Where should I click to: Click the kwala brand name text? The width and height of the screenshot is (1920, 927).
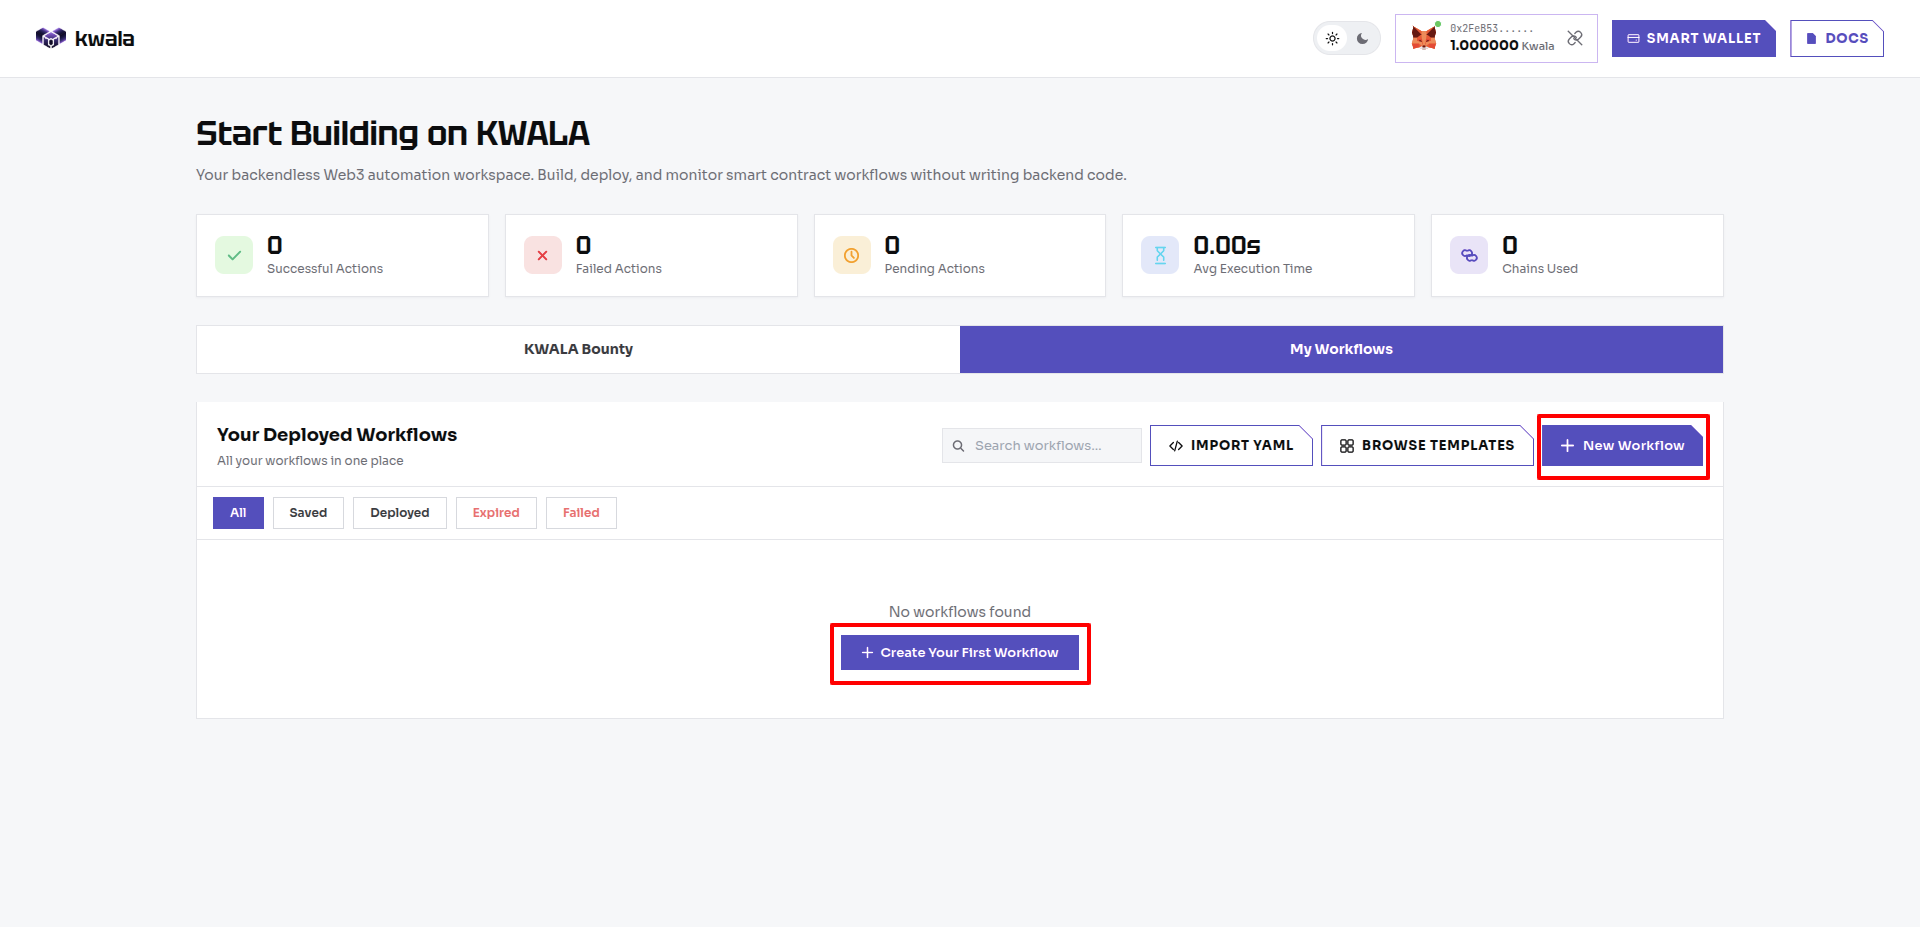click(105, 39)
